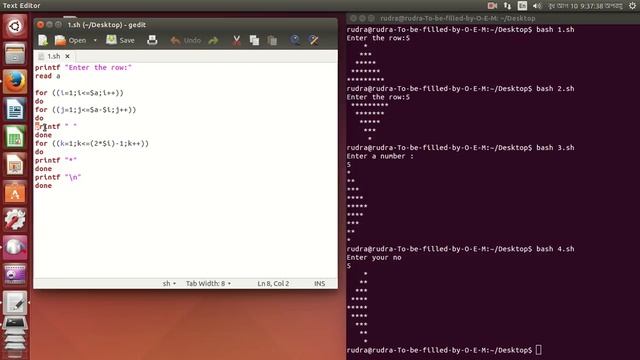The image size is (640, 360).
Task: Open Find search tool in gedit
Action: pos(295,40)
